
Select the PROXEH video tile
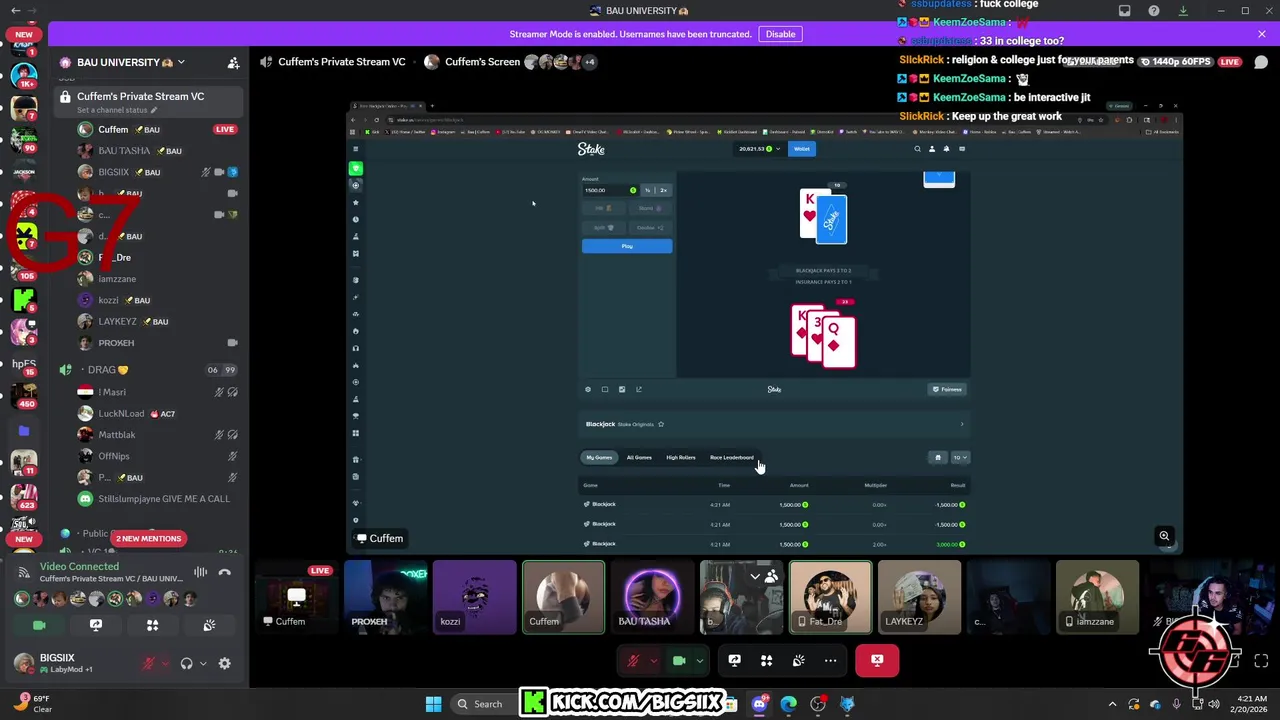coord(386,597)
